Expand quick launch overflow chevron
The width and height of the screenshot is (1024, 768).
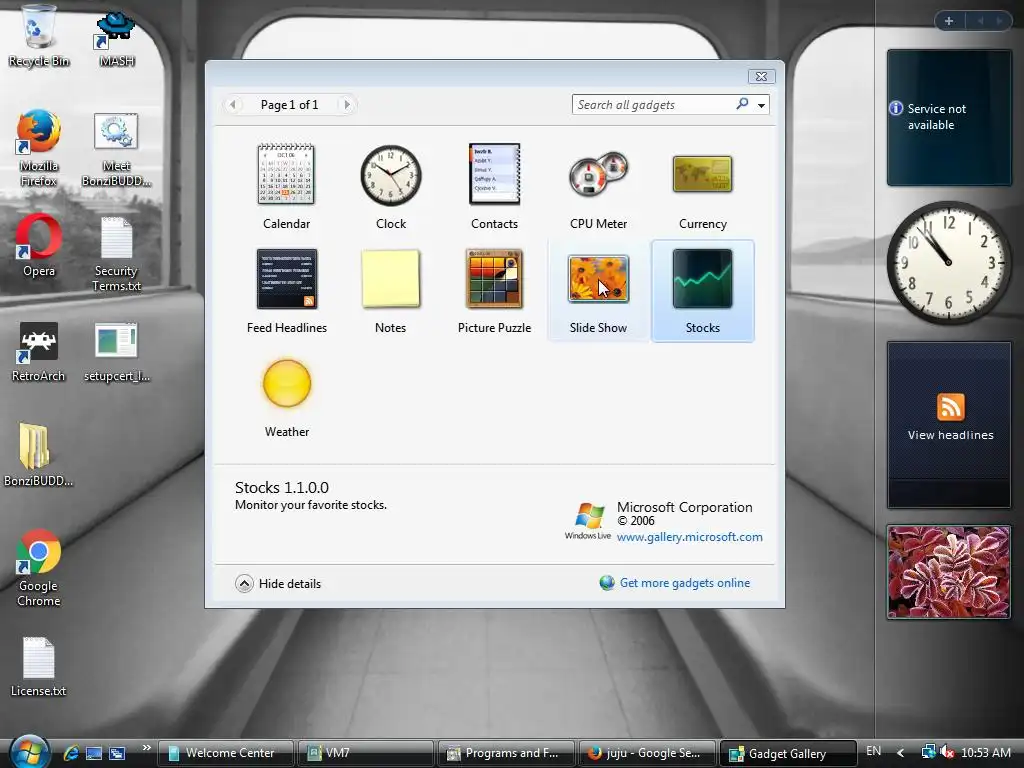coord(146,748)
